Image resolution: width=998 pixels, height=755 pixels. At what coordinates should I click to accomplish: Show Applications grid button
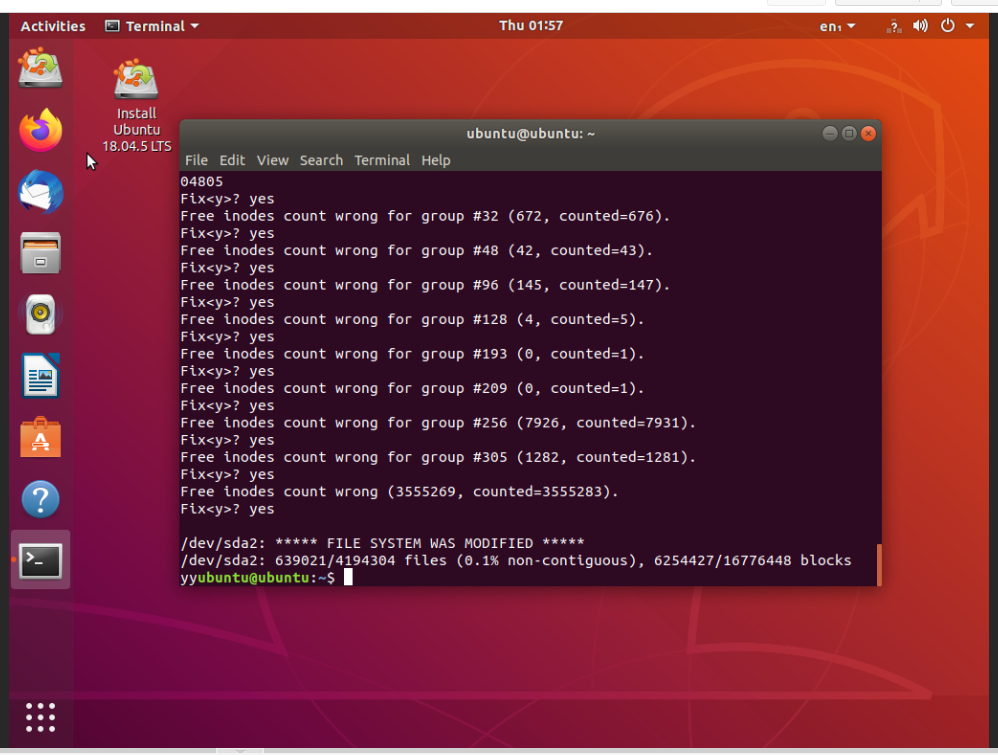coord(41,716)
